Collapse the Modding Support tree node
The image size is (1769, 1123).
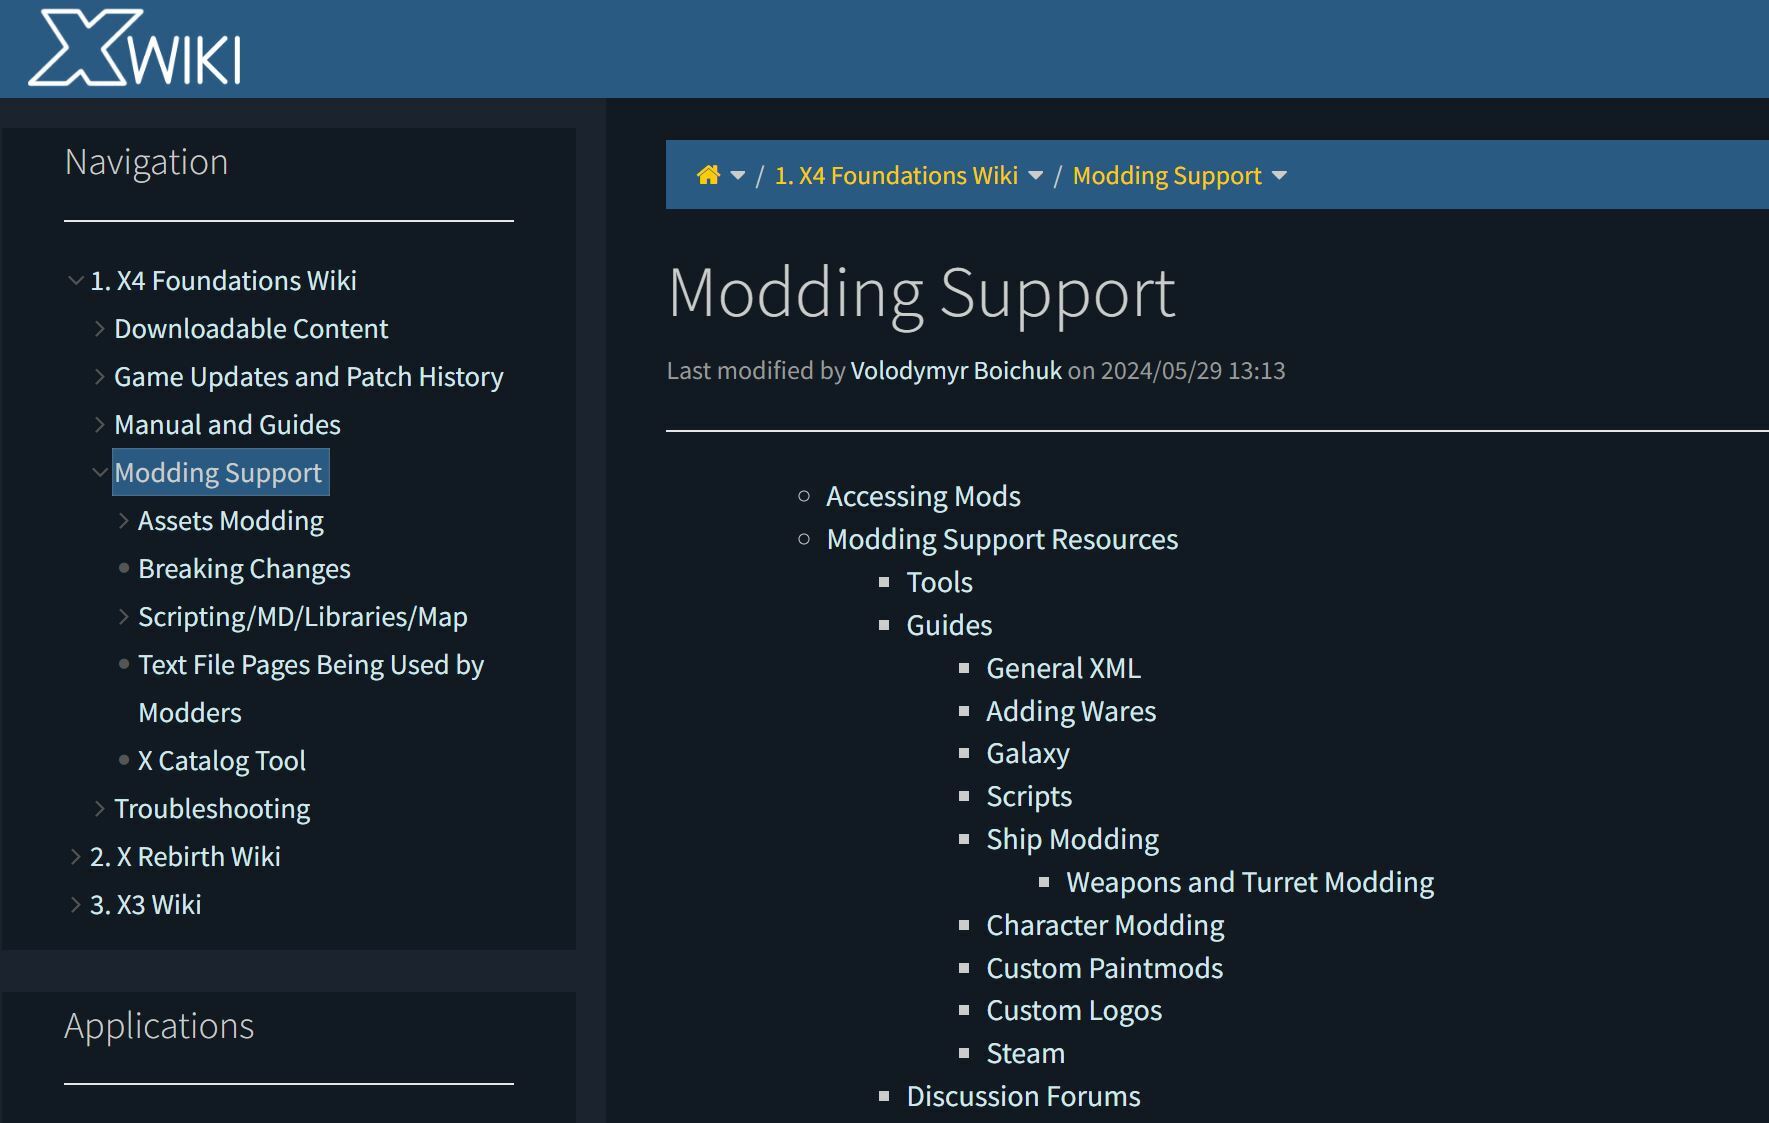click(99, 473)
